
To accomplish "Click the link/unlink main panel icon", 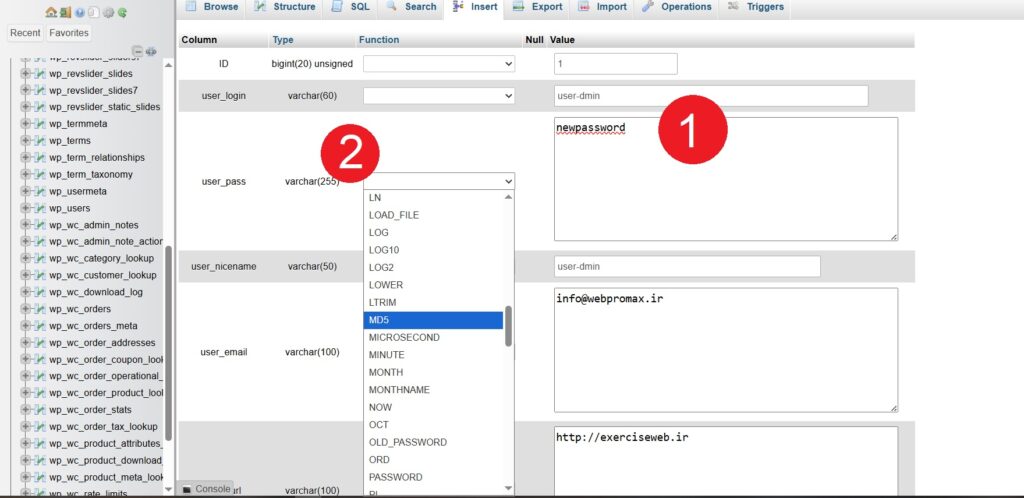I will click(x=151, y=52).
